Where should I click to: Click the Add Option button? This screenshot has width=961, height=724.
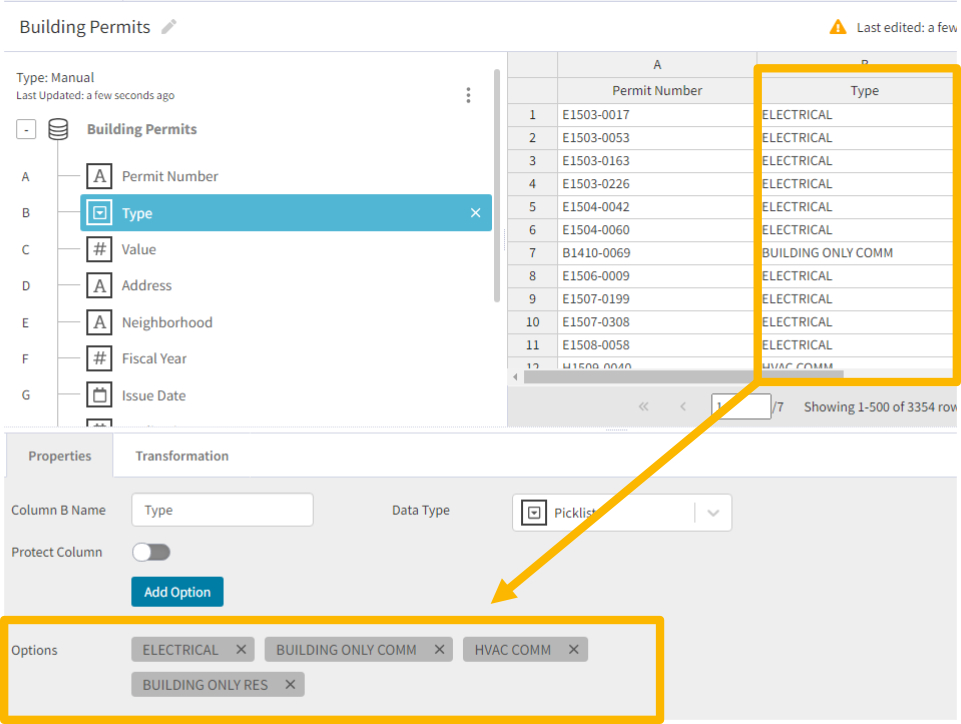point(177,591)
